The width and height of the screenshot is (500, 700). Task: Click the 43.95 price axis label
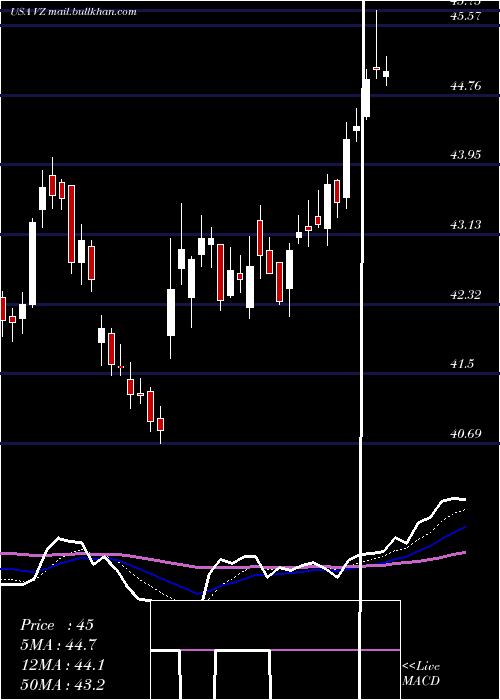point(466,155)
